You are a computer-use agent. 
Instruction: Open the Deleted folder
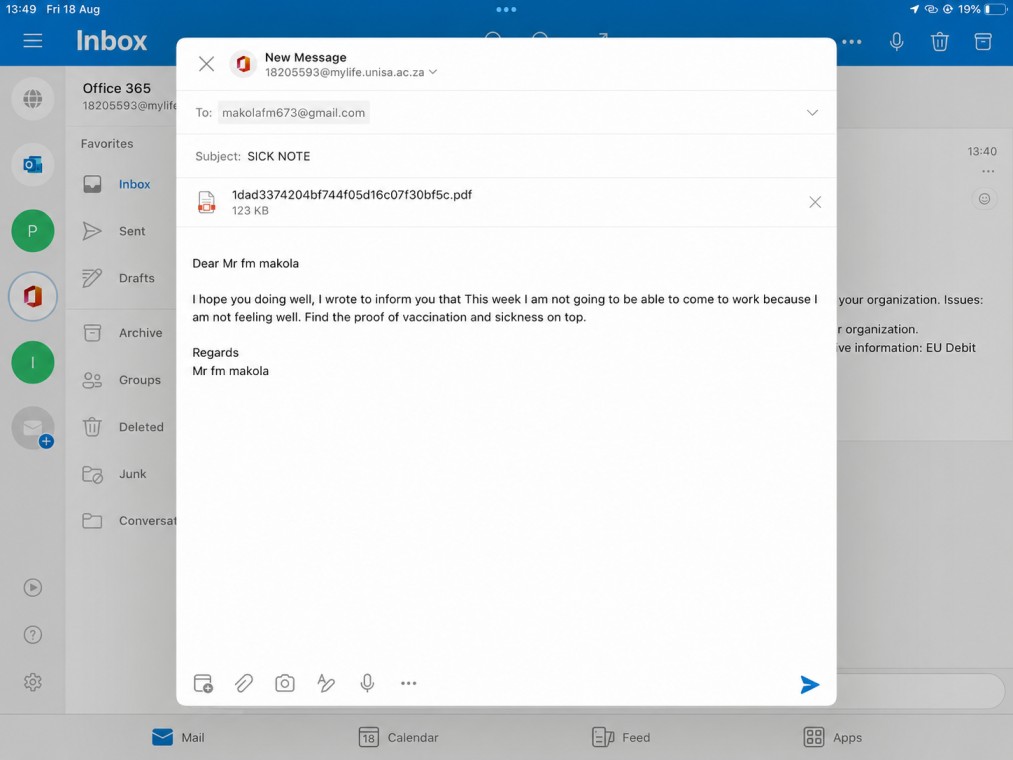[123, 427]
